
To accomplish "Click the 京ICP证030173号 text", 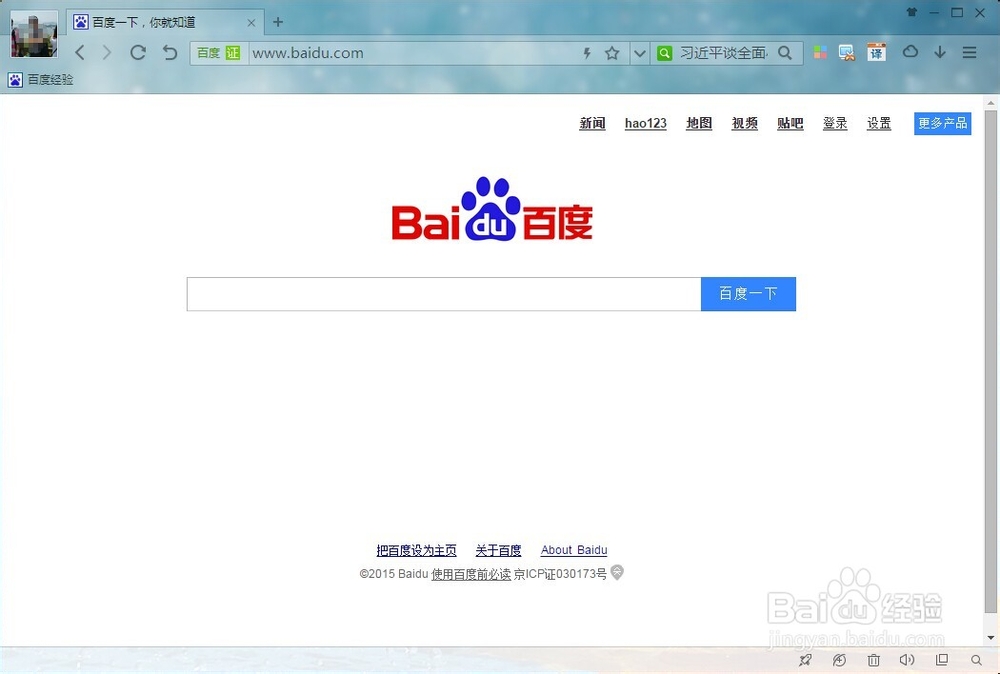I will coord(560,574).
